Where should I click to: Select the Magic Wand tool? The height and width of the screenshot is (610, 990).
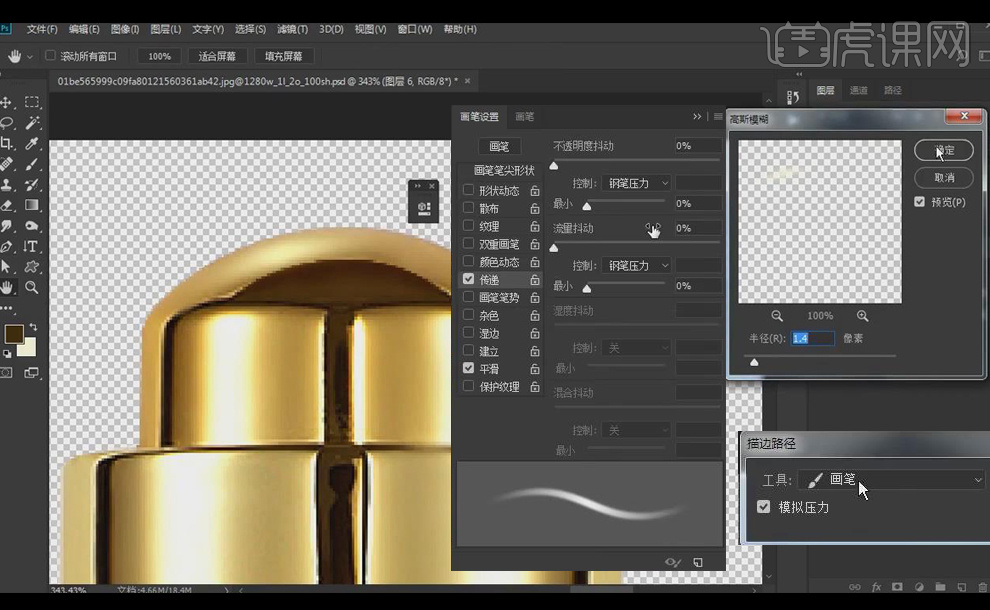pos(32,123)
